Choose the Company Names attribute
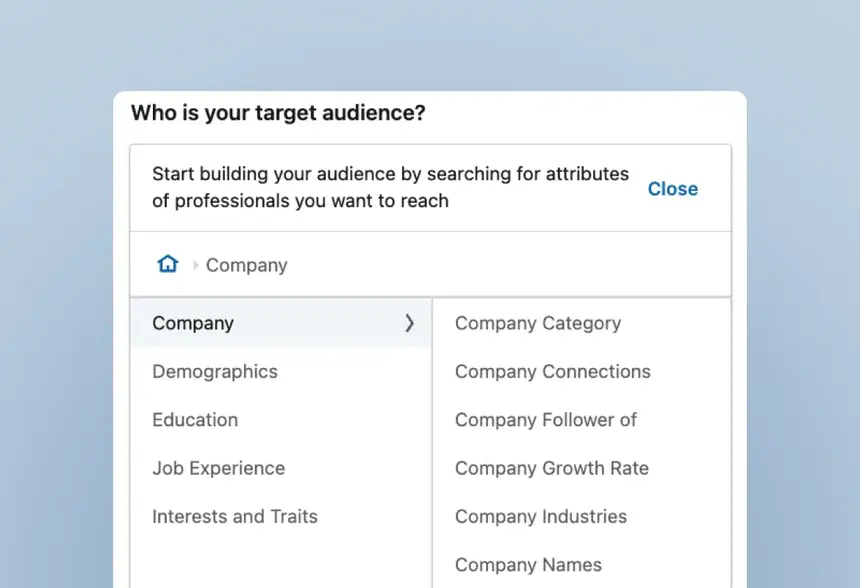860x588 pixels. (x=528, y=564)
